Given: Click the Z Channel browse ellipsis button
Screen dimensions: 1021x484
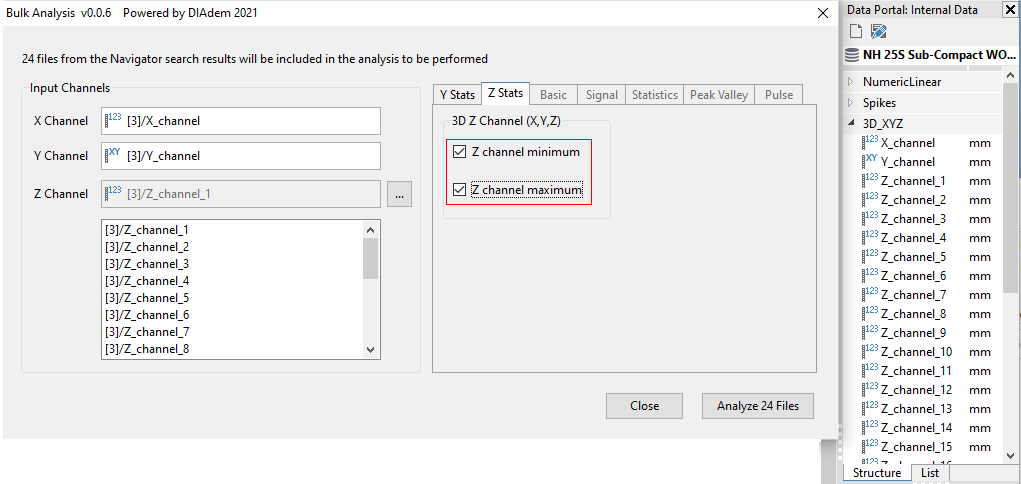Looking at the screenshot, I should click(399, 195).
